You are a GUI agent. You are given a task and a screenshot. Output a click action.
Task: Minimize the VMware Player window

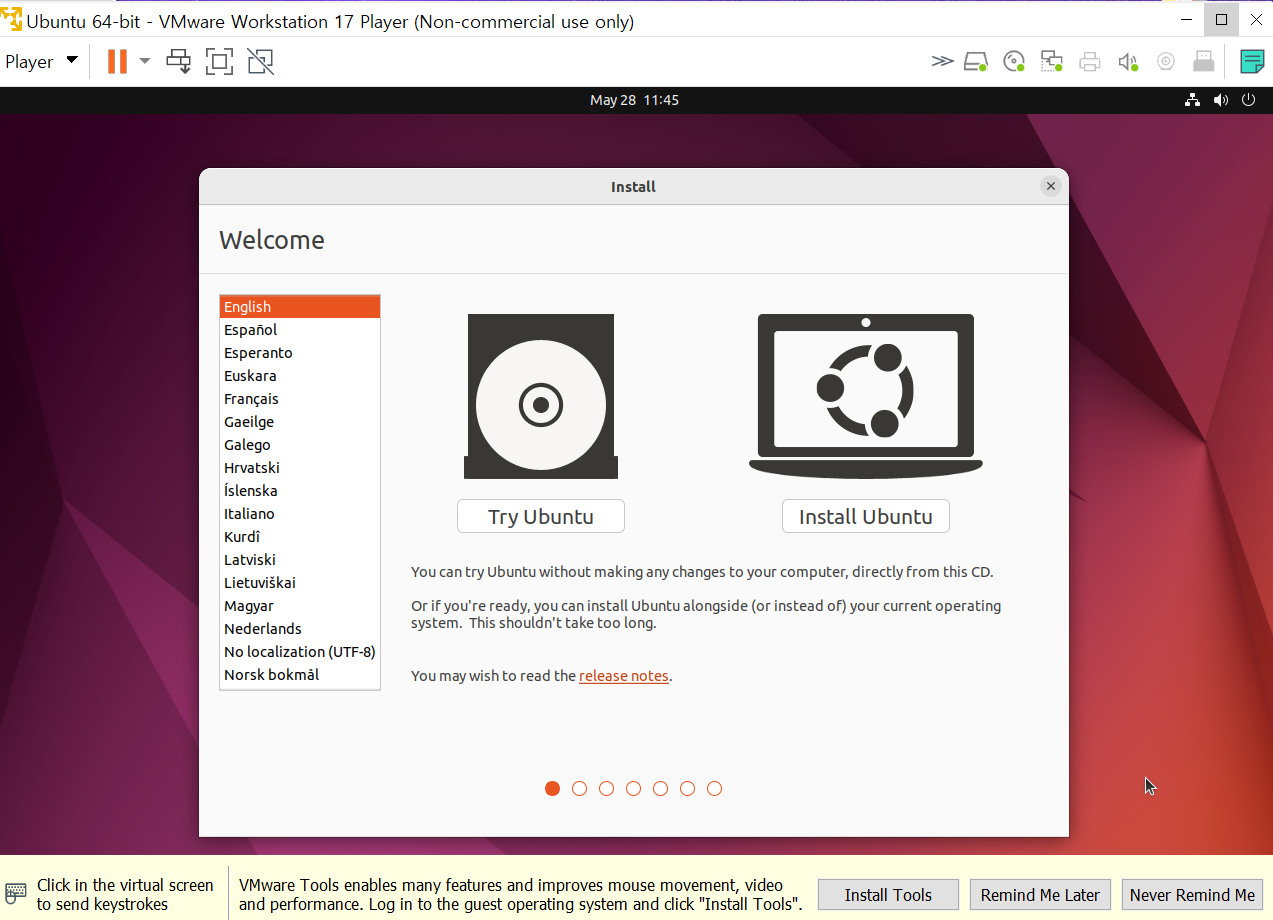[x=1186, y=19]
